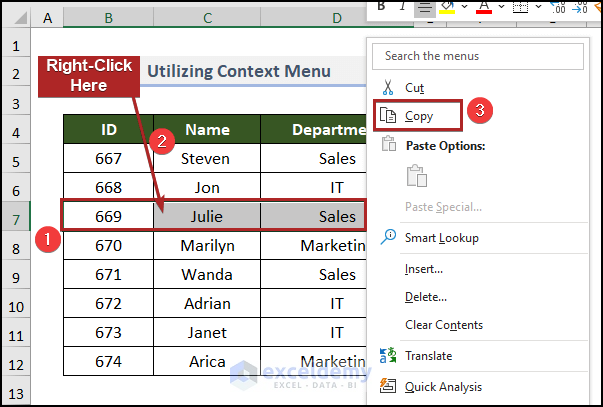Click the Search the menus field
Viewport: 603px width, 407px height.
[478, 56]
